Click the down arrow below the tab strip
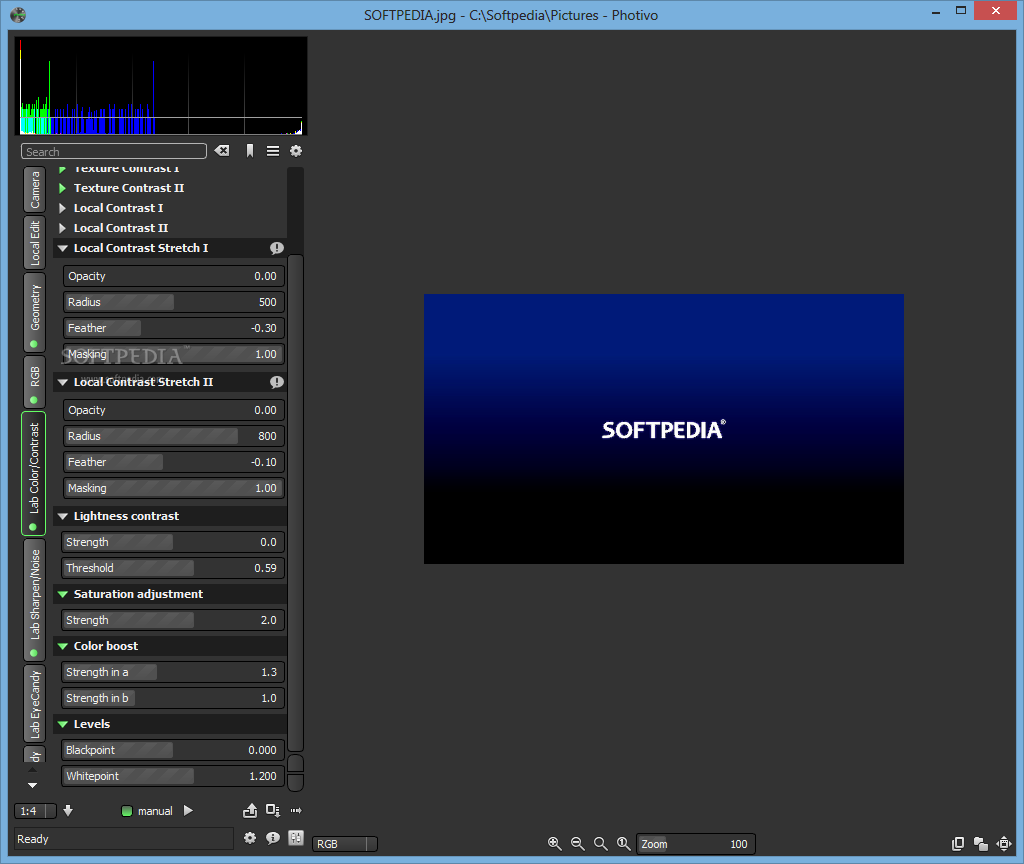Image resolution: width=1024 pixels, height=864 pixels. click(x=32, y=785)
